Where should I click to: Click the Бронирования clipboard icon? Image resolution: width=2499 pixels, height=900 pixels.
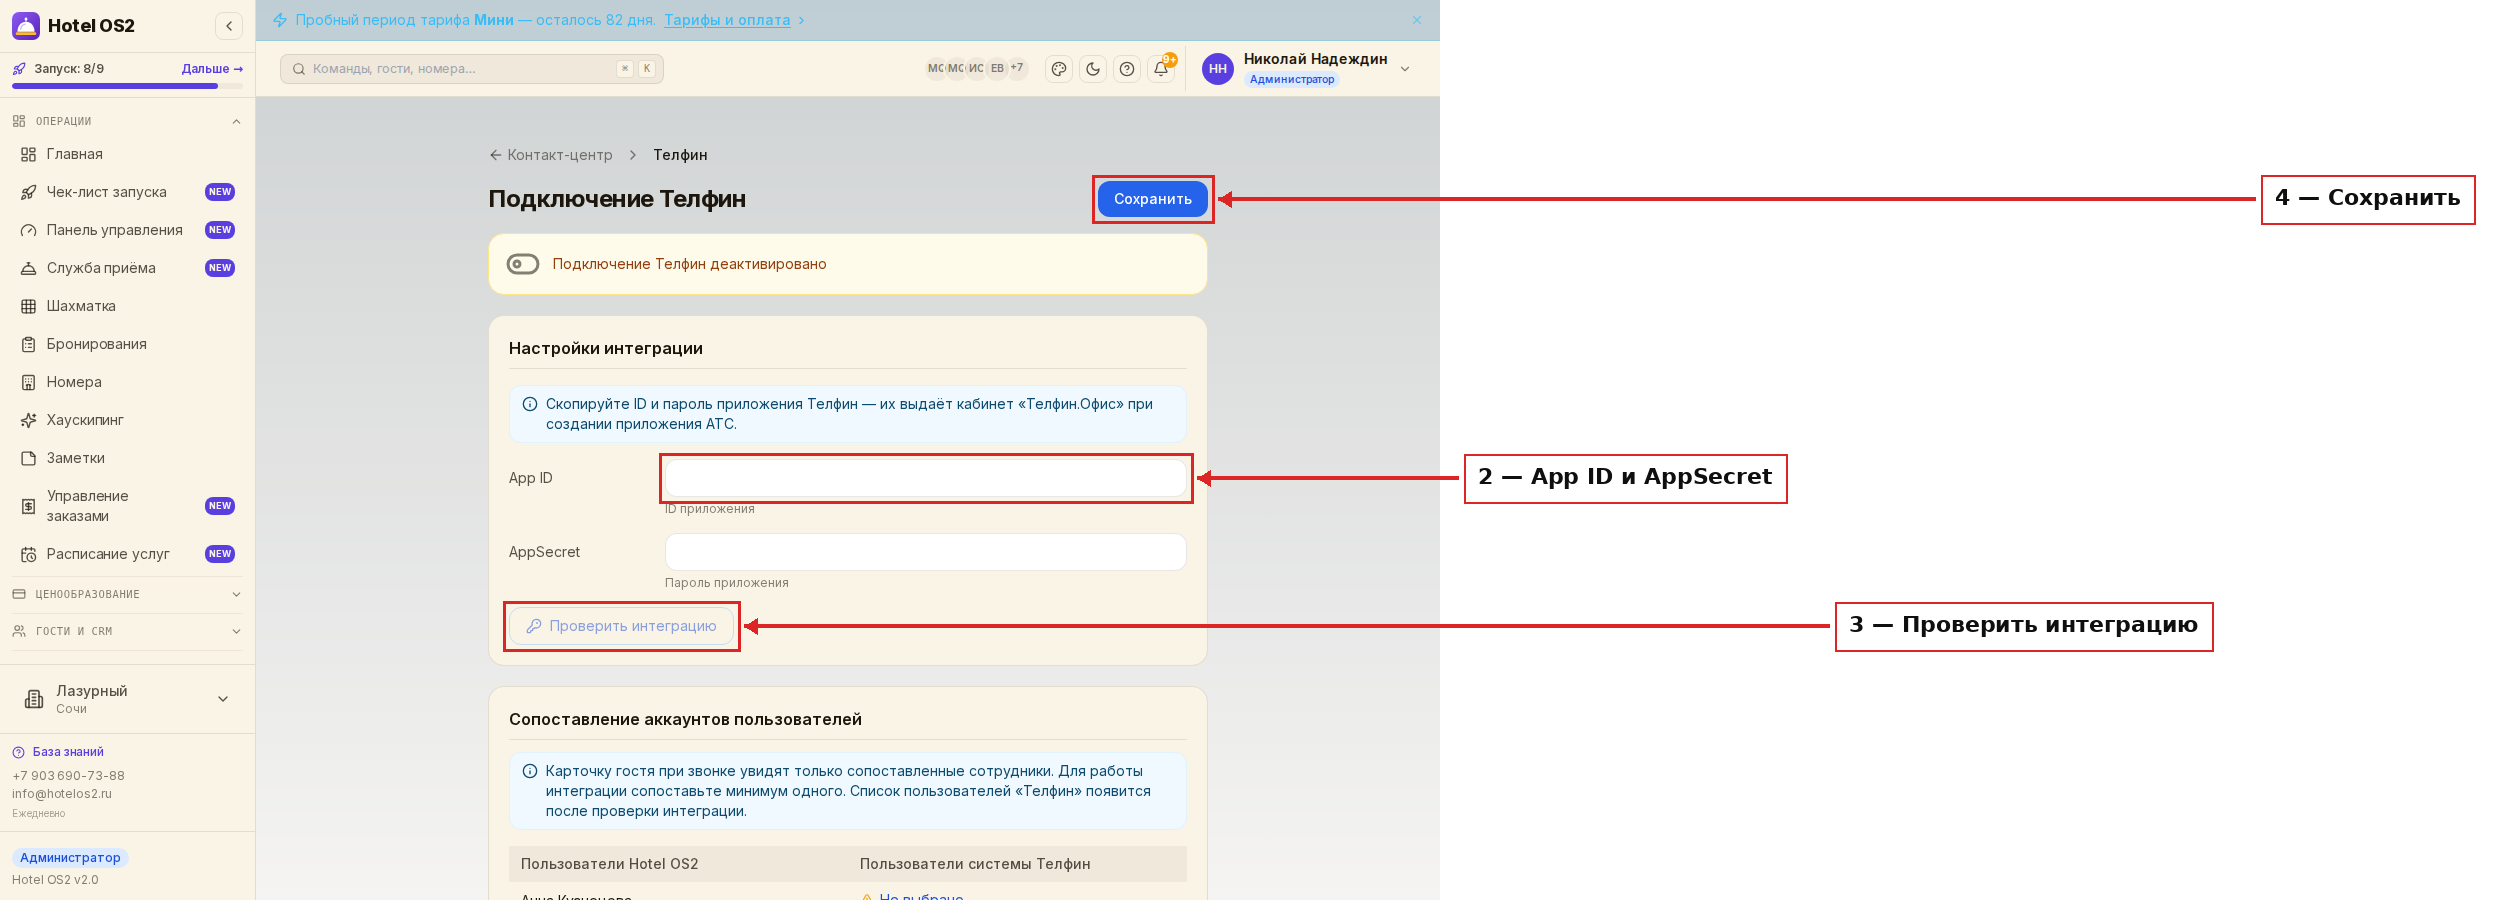tap(29, 344)
